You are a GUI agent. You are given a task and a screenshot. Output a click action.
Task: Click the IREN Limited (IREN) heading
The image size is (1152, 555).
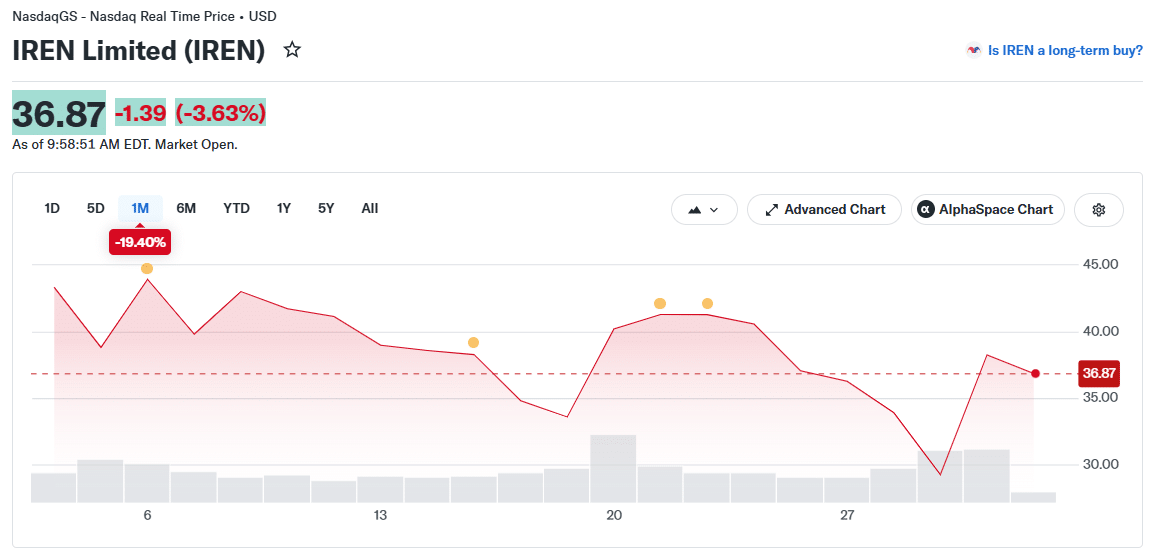tap(138, 50)
